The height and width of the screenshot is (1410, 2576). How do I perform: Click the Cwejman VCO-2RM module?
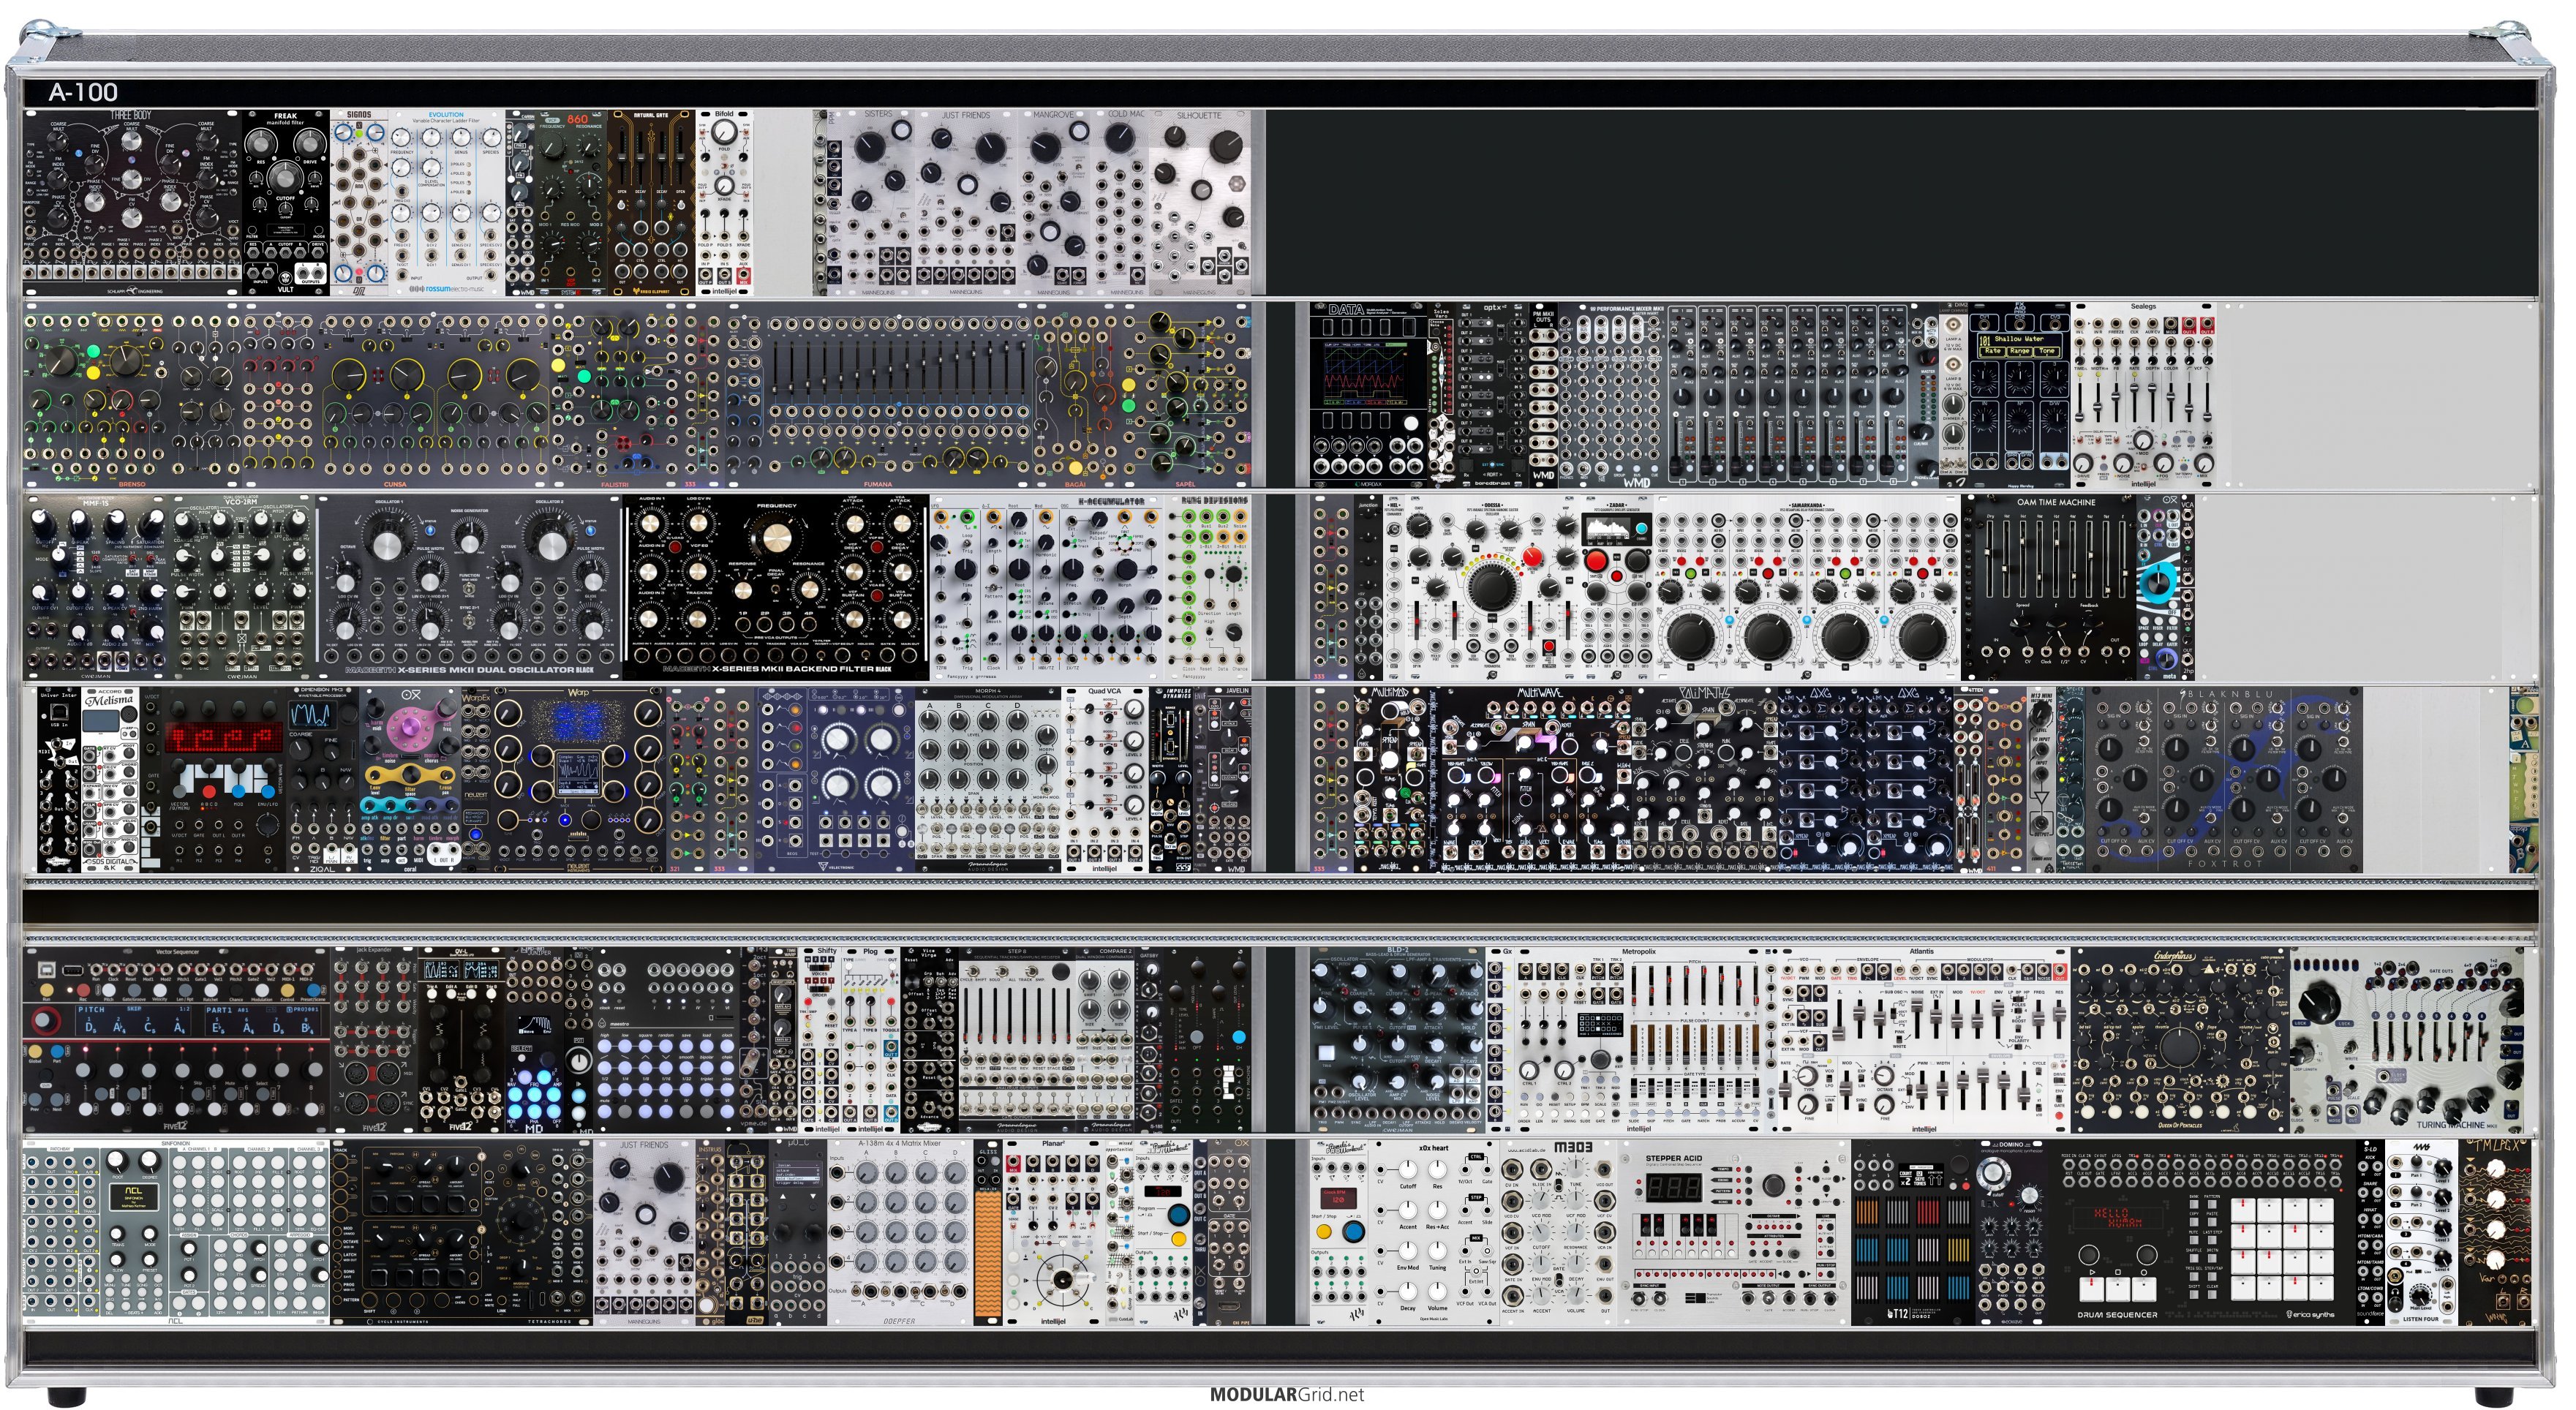pos(243,588)
